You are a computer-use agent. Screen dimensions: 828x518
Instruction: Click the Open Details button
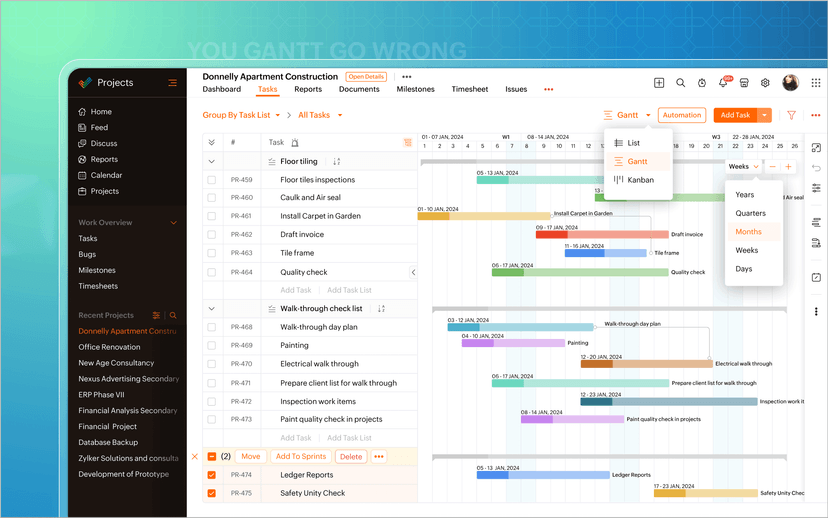click(366, 77)
